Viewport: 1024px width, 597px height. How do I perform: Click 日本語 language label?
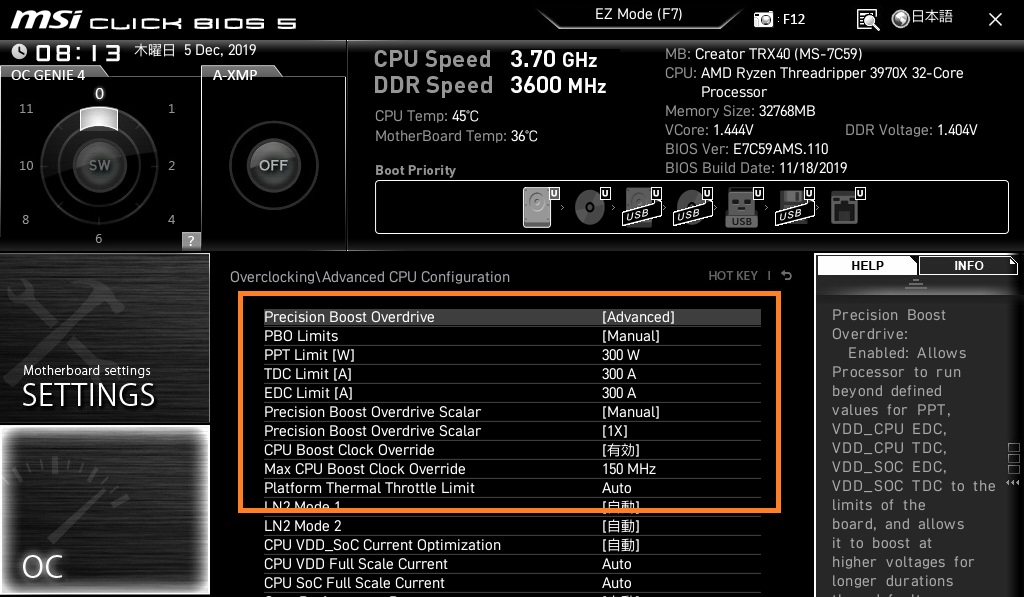932,17
